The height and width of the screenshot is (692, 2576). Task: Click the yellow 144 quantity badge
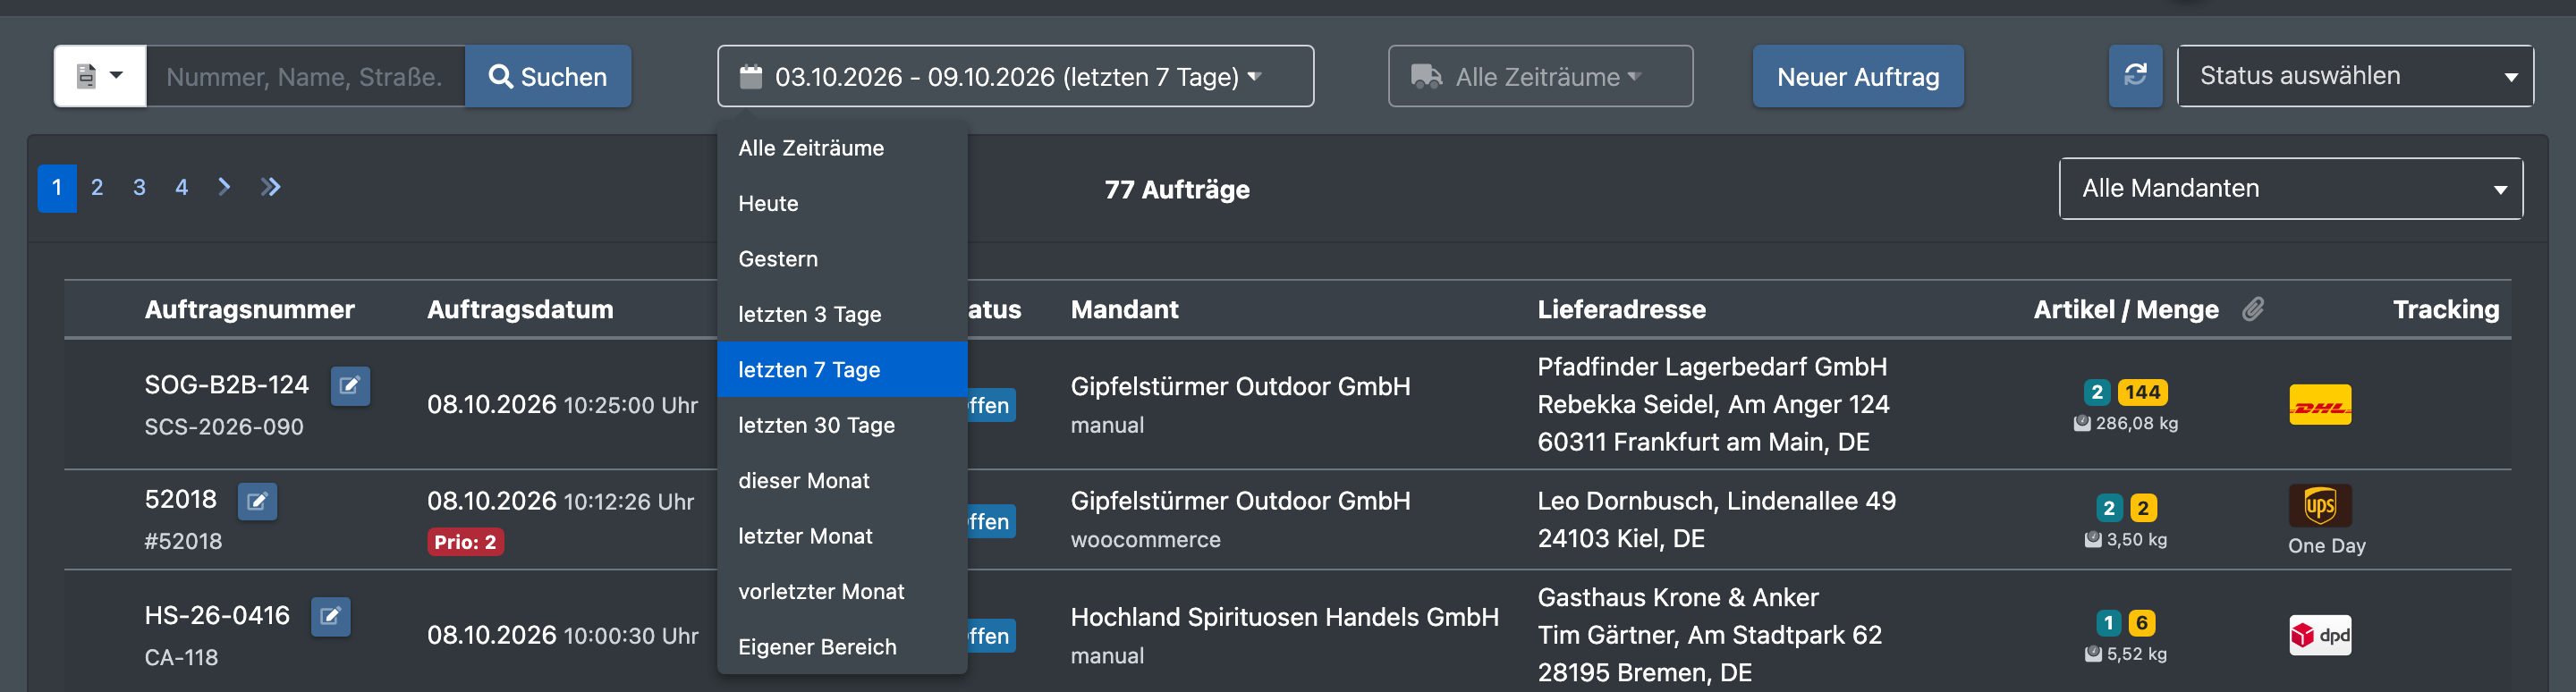click(2142, 392)
